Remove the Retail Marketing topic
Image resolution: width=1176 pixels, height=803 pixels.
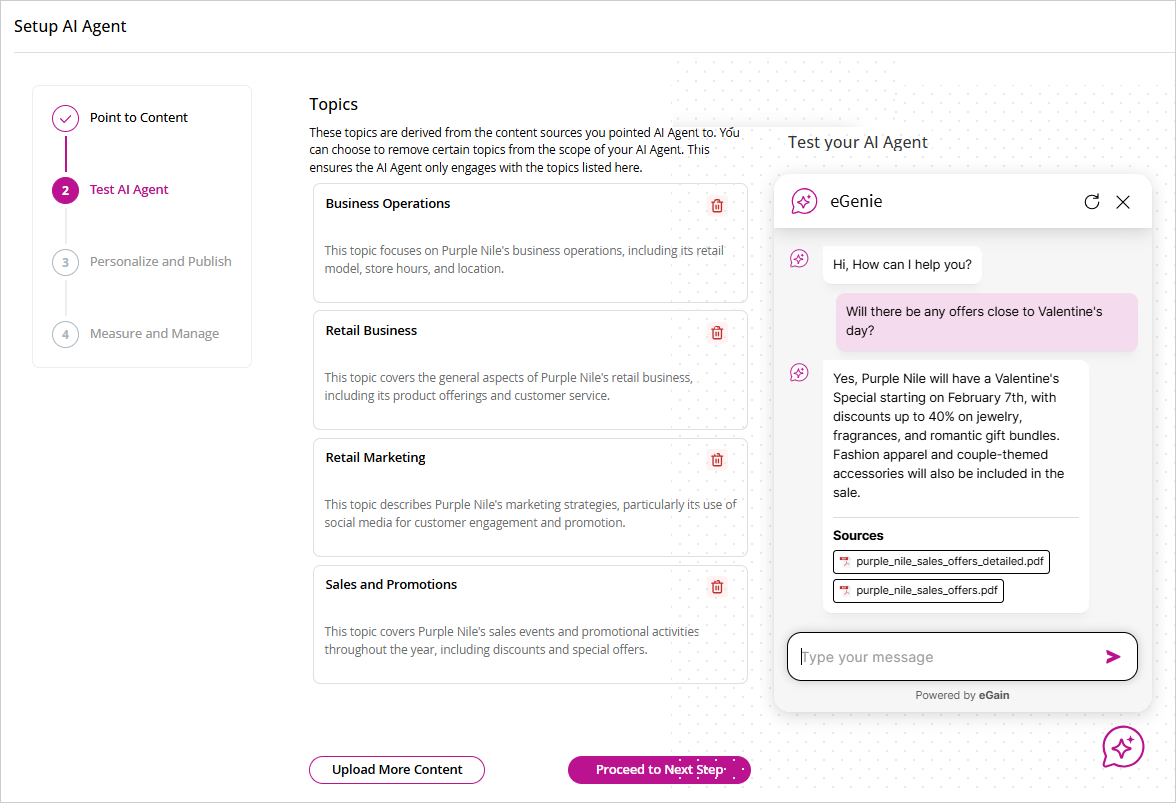point(717,460)
